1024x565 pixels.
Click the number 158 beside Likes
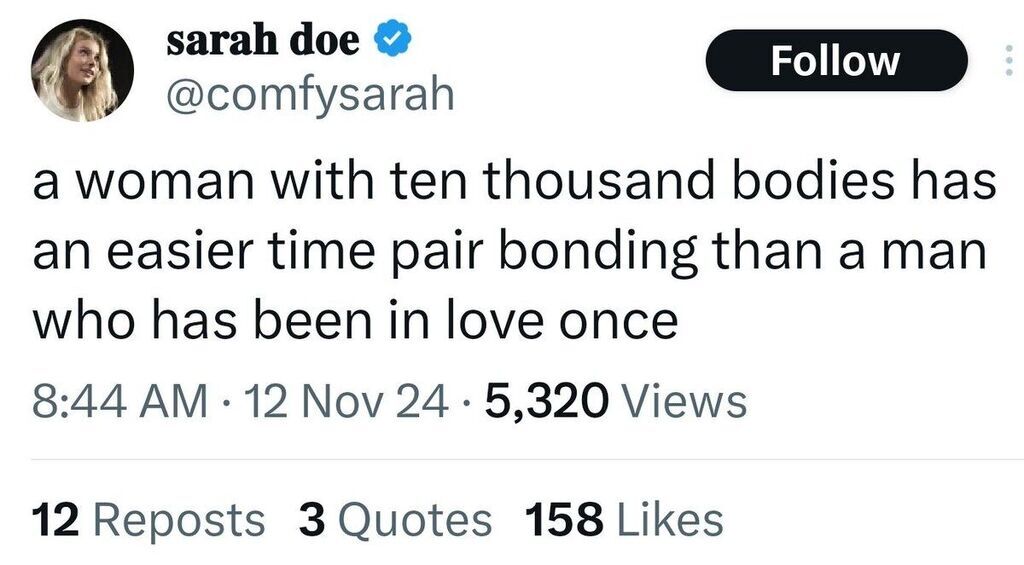(x=561, y=520)
